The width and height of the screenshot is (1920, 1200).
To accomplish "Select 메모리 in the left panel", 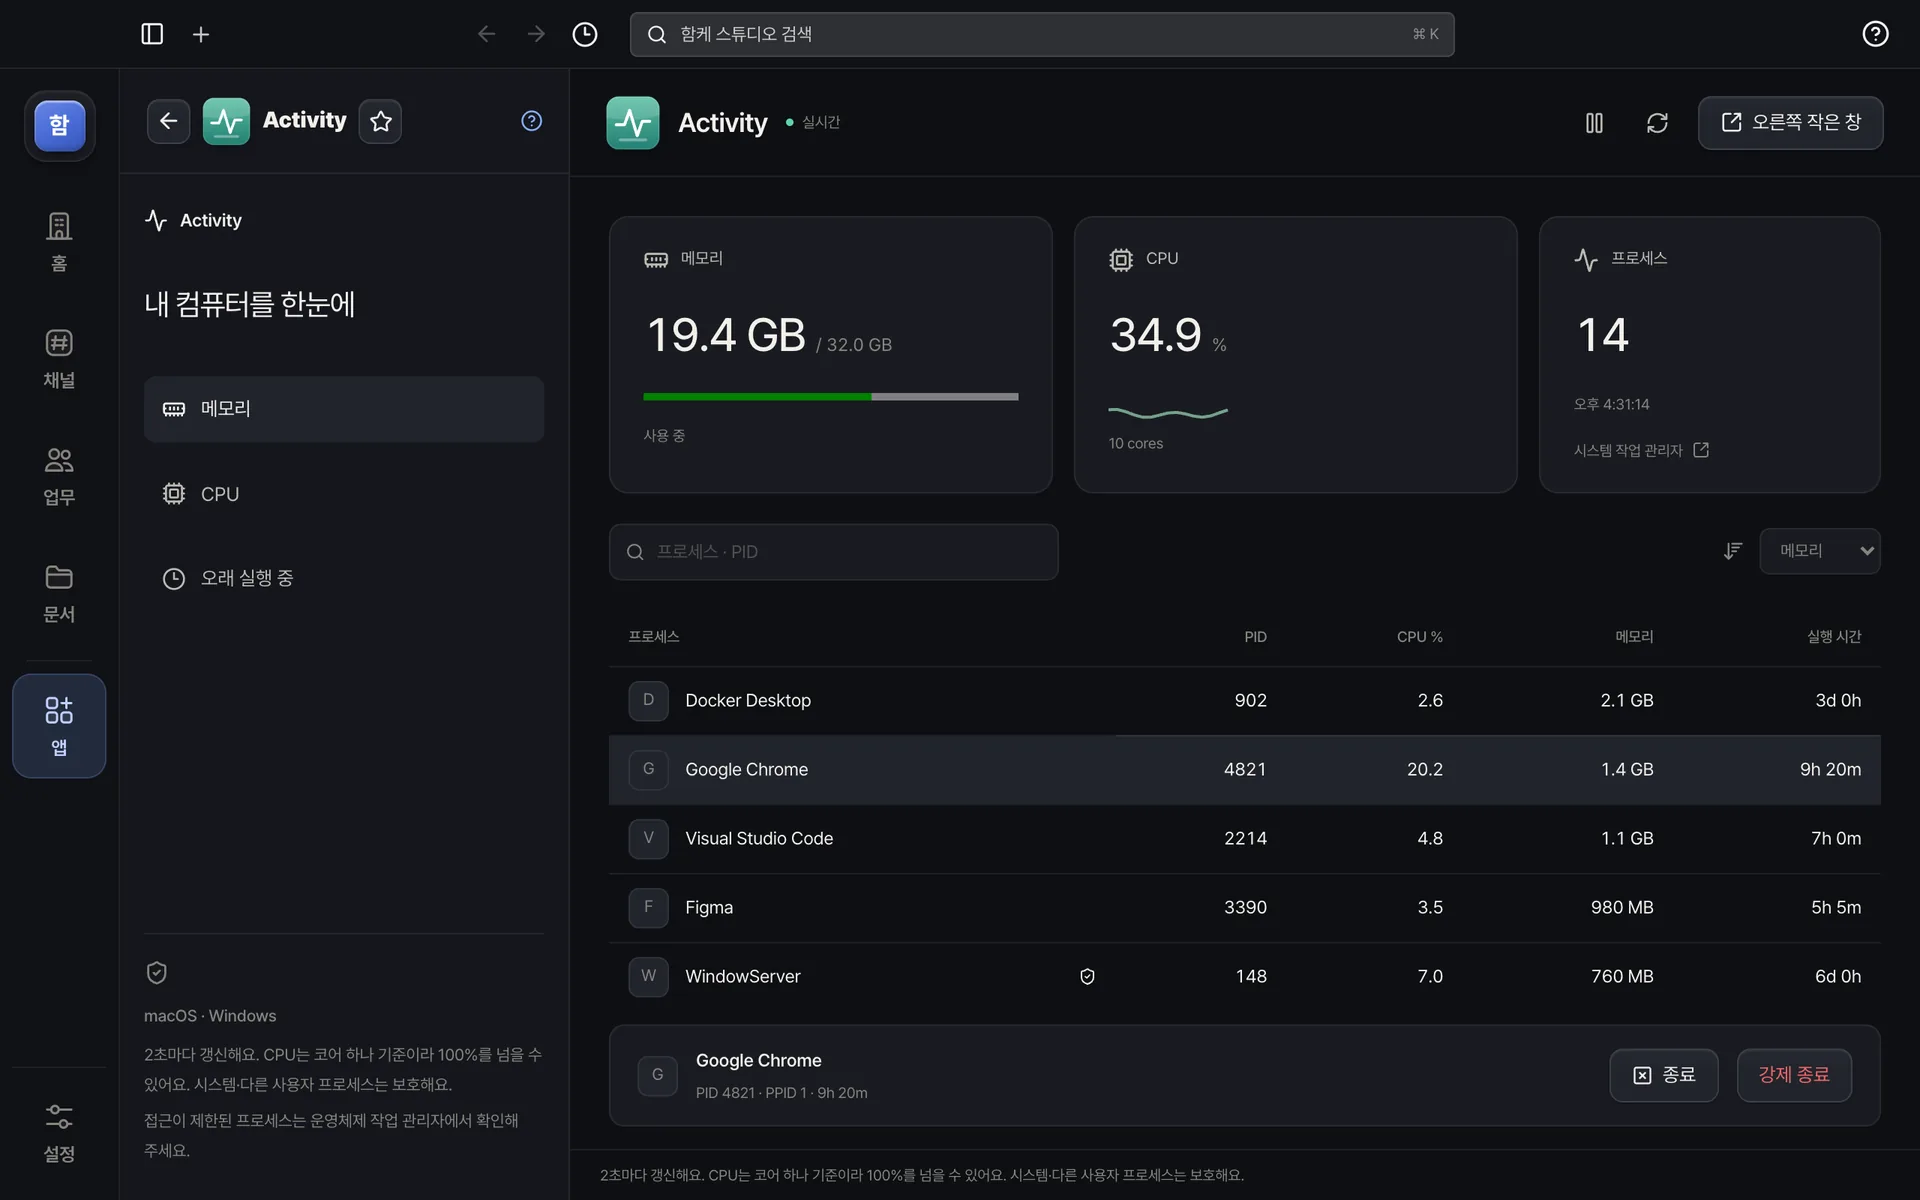I will pos(344,409).
